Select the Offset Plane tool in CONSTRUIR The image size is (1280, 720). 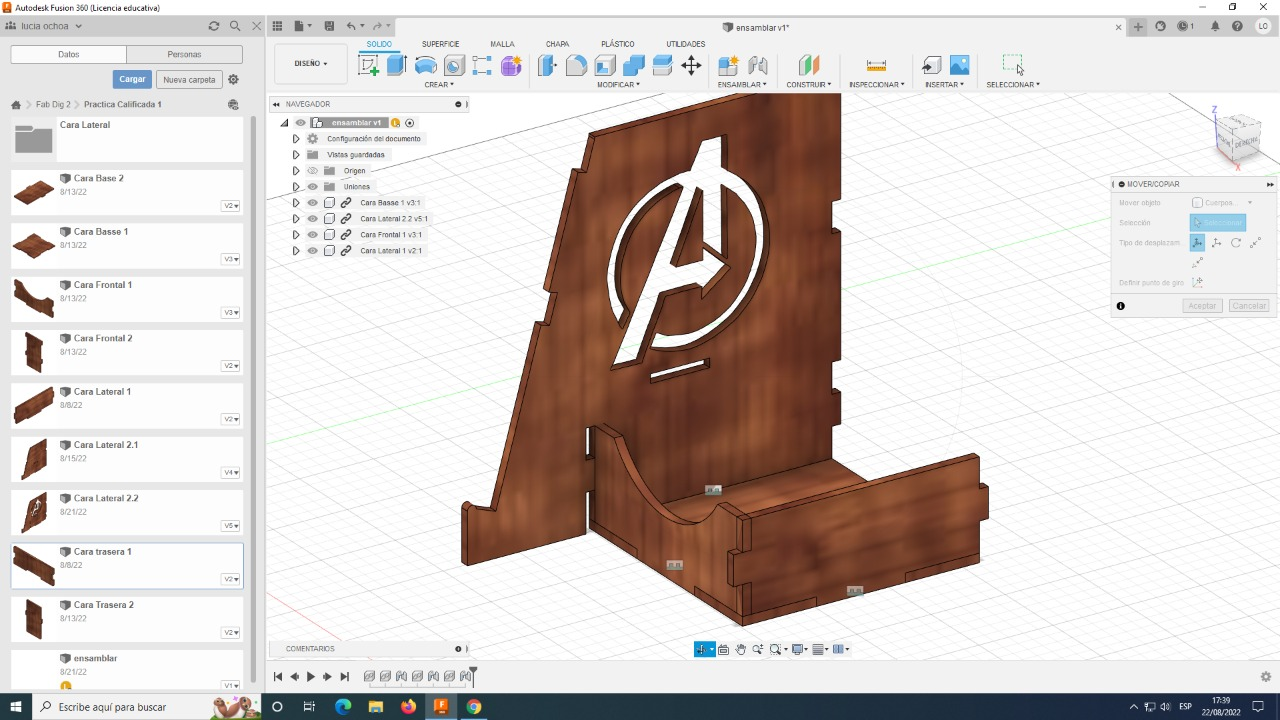point(809,66)
